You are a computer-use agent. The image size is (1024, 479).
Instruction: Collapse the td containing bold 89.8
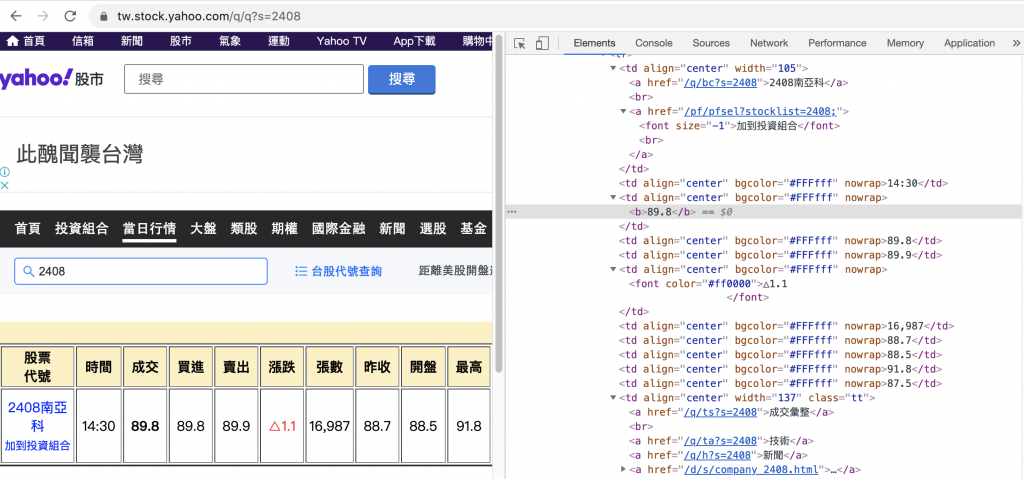coord(613,197)
